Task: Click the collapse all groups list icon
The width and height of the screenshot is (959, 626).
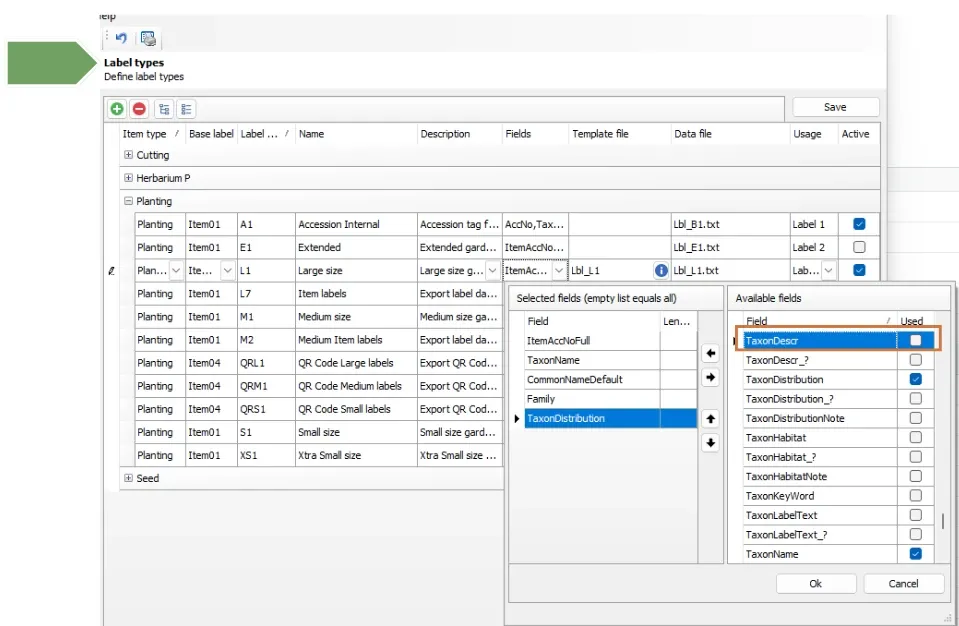Action: [187, 109]
